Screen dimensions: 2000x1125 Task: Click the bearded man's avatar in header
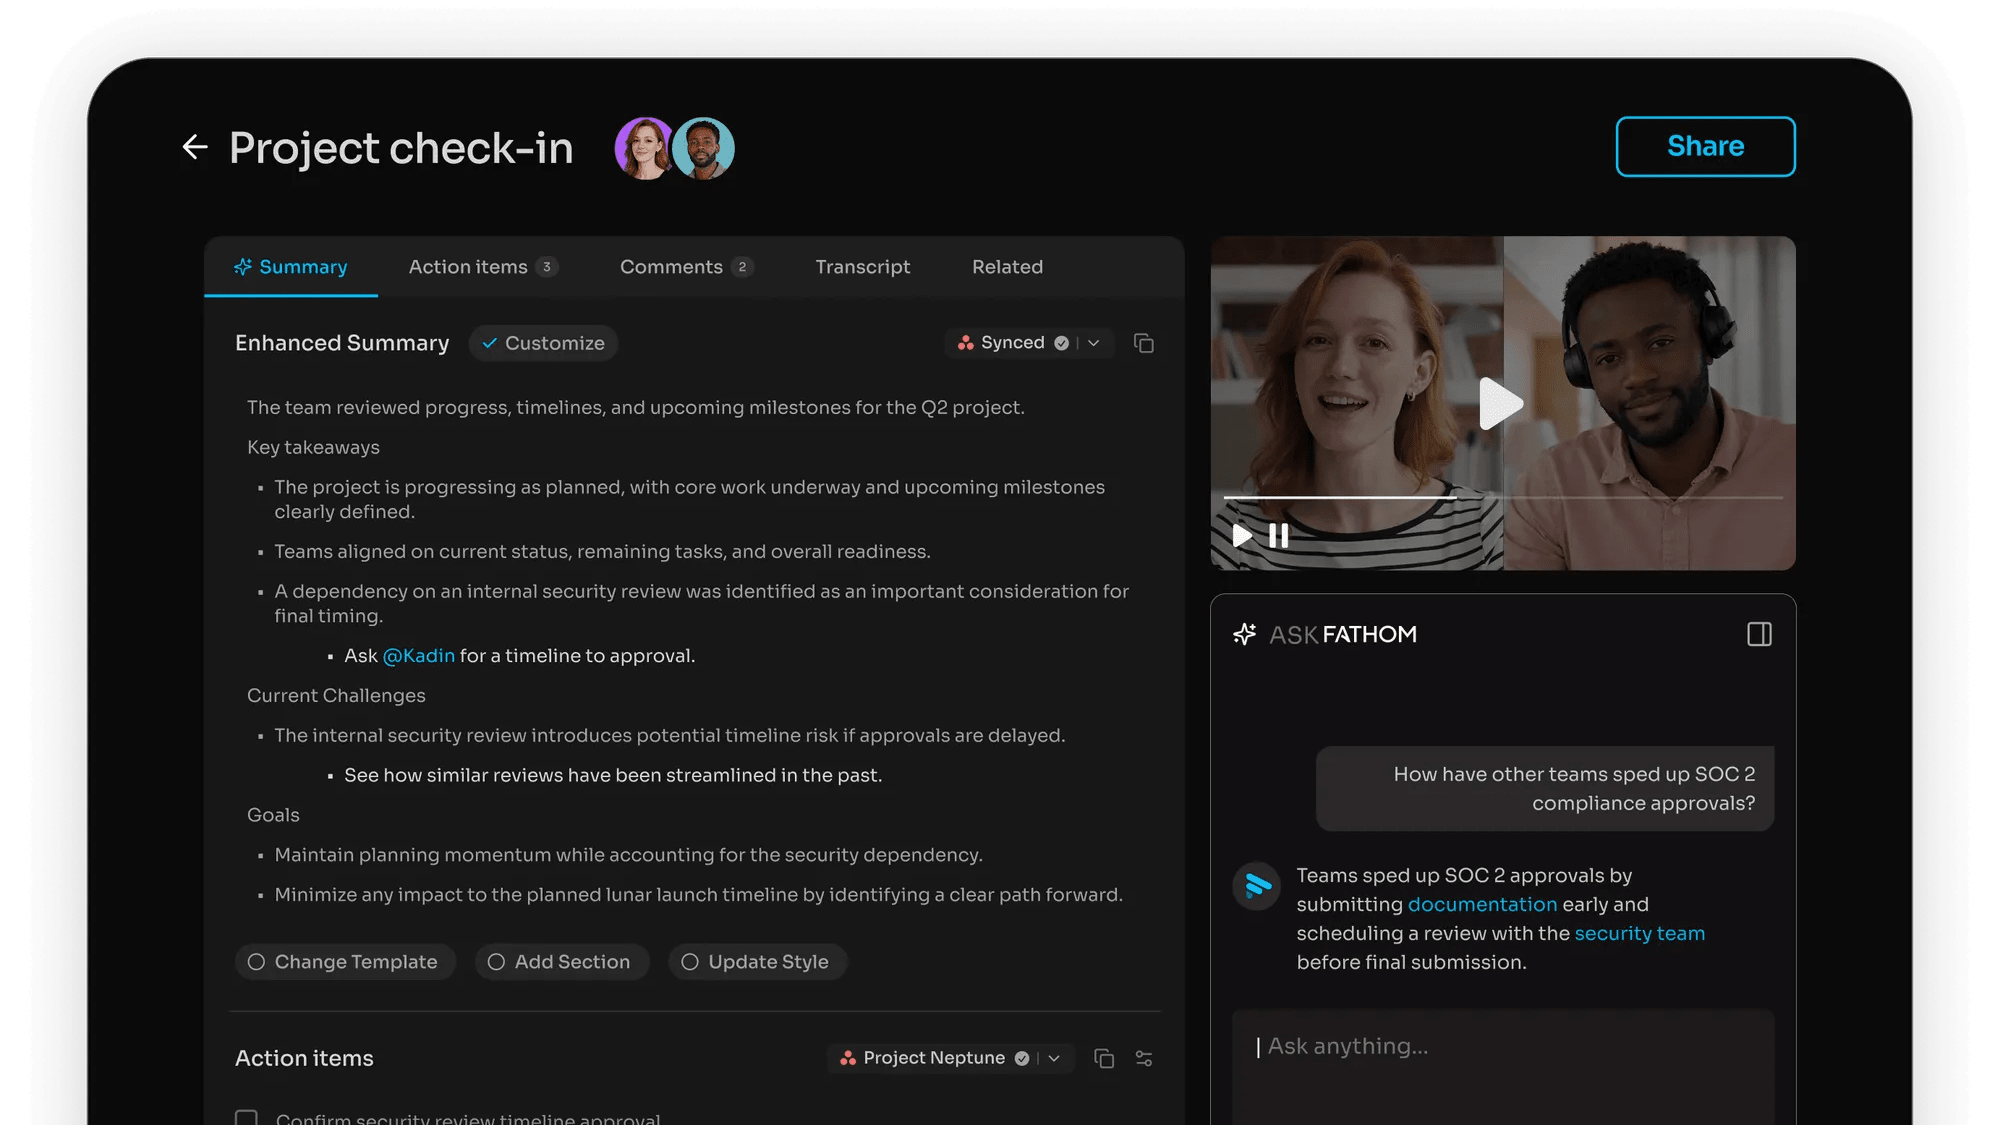point(704,148)
